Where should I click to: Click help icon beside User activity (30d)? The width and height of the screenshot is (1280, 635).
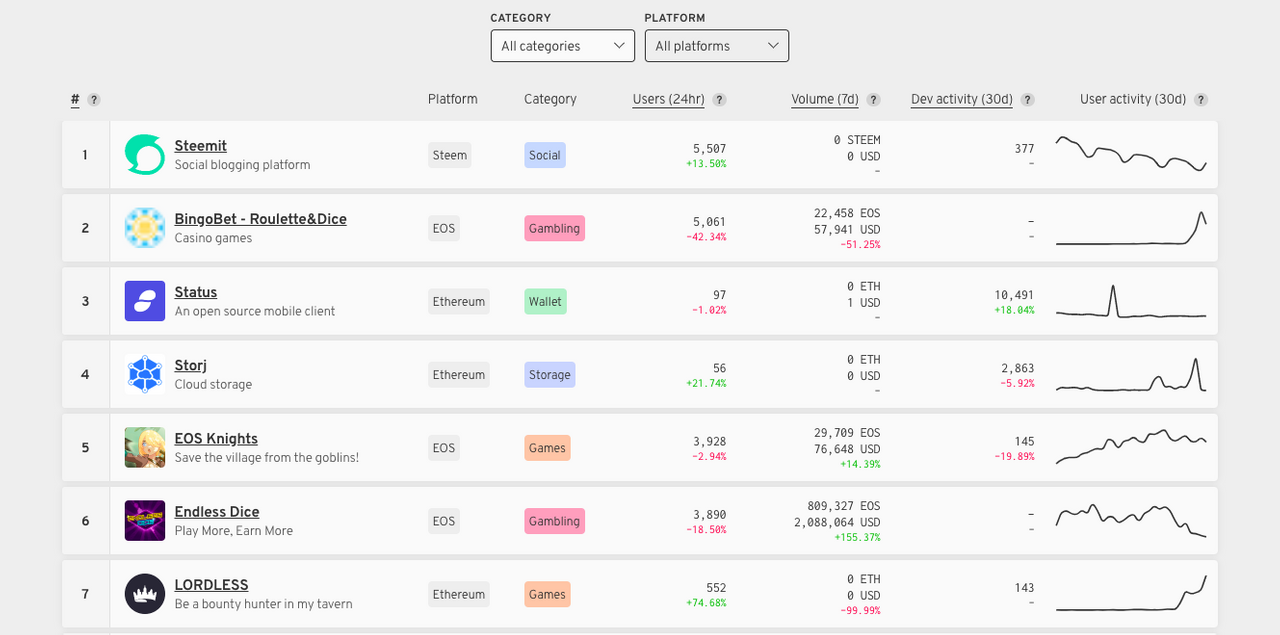pyautogui.click(x=1201, y=100)
